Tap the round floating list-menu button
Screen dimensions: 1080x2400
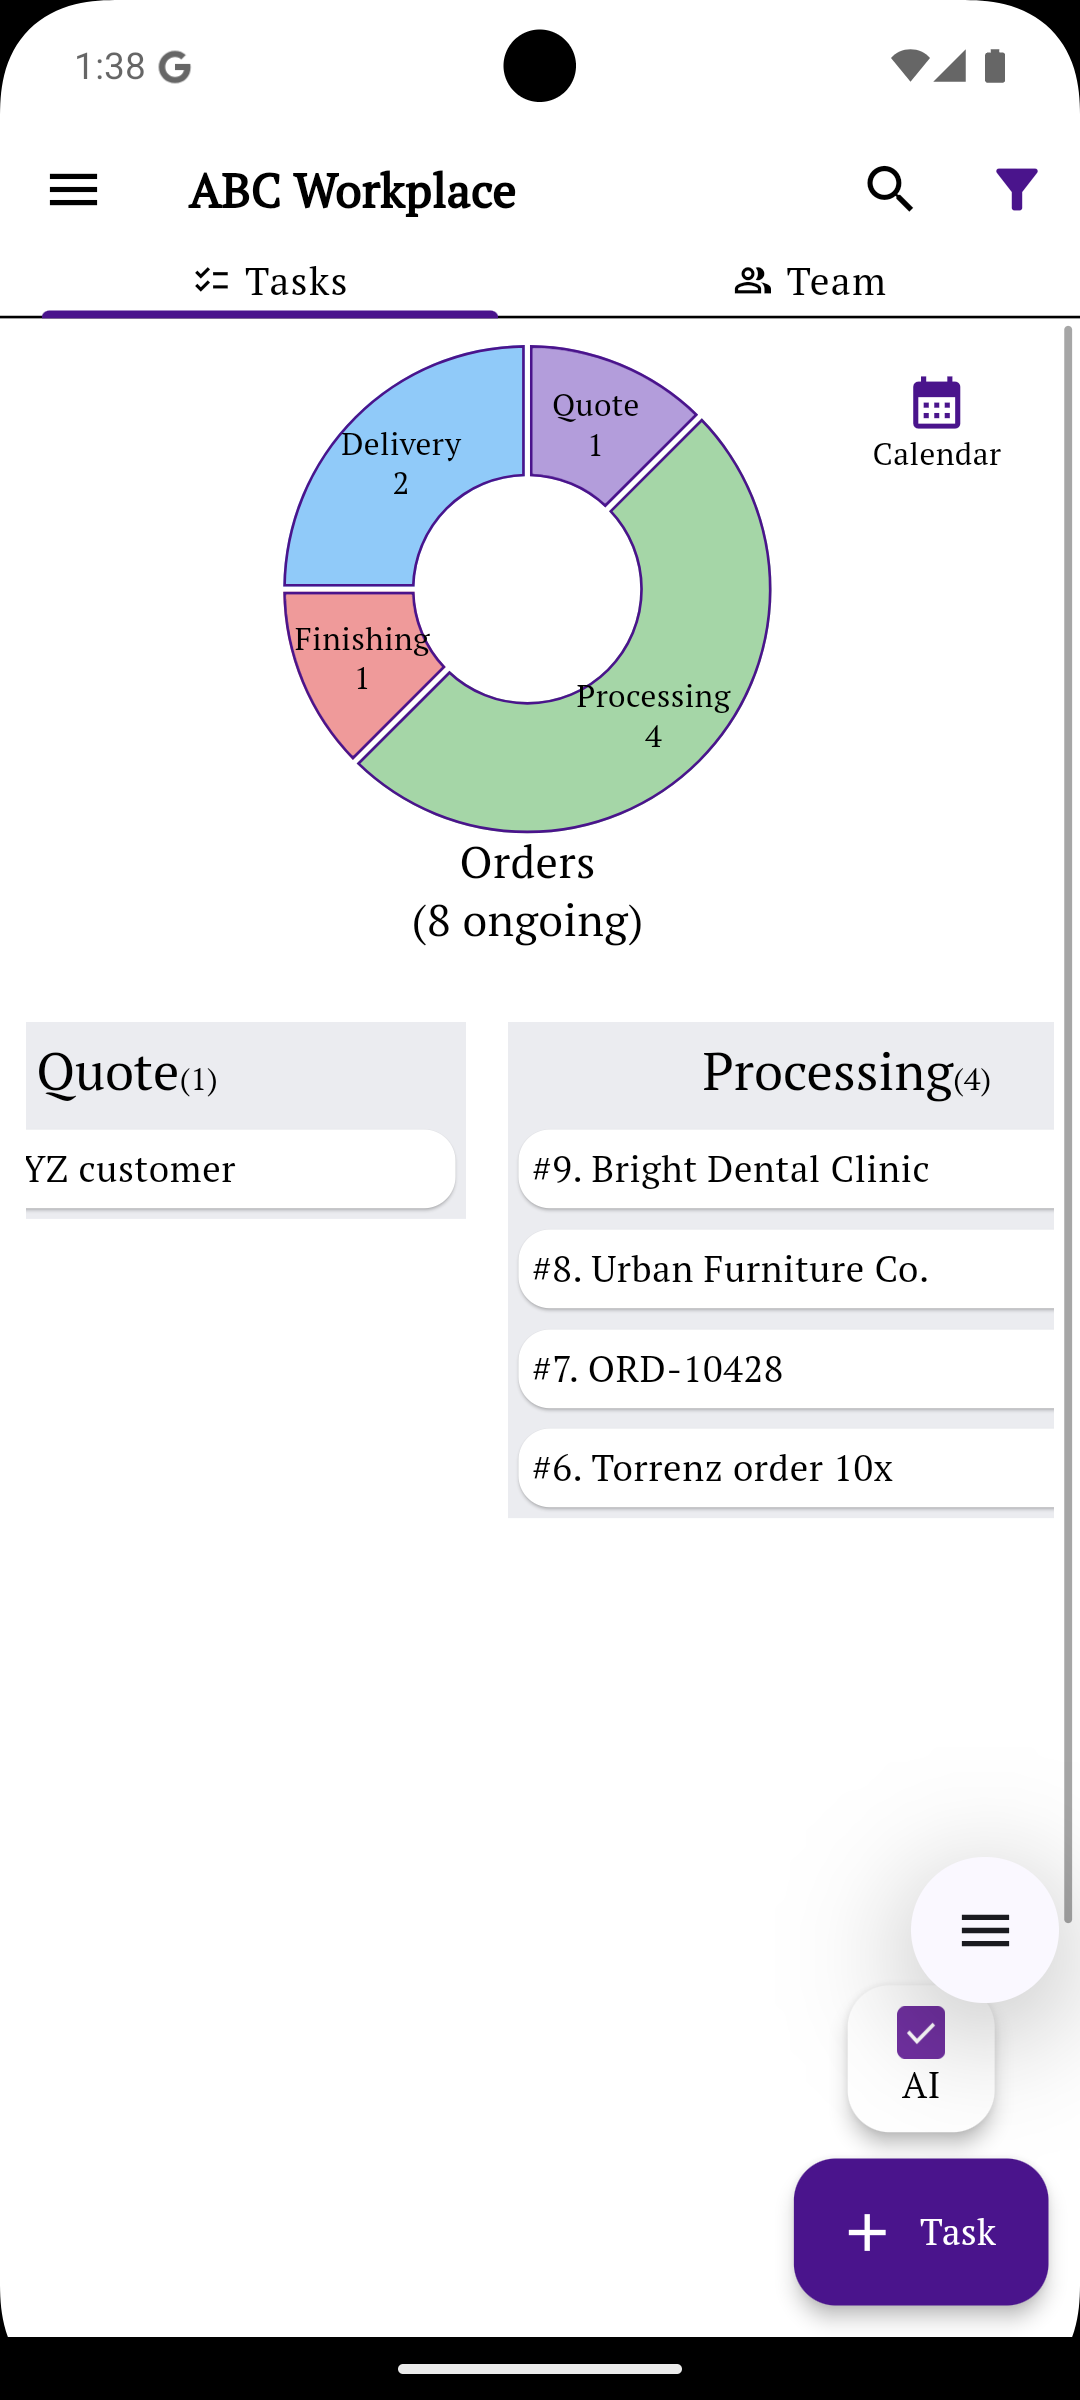984,1930
